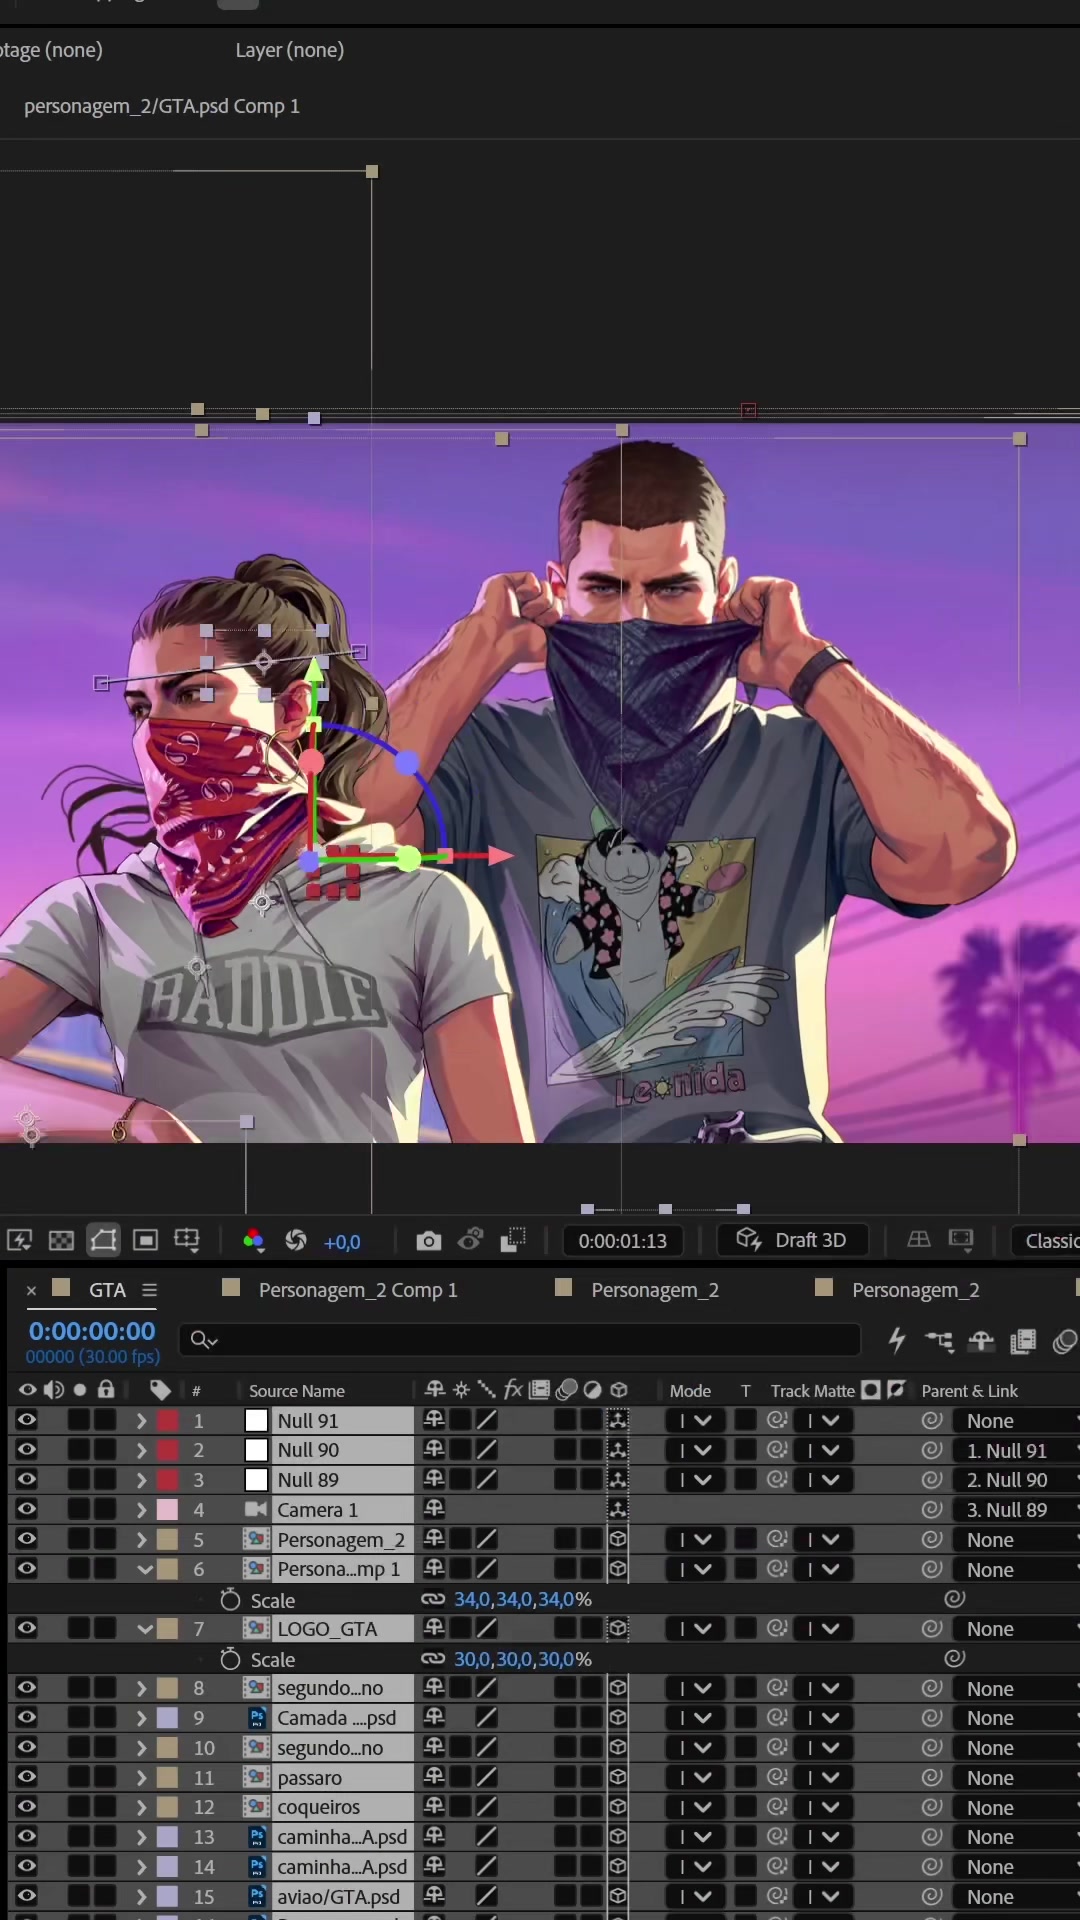Viewport: 1080px width, 1920px height.
Task: Click the current time 0:00:00:00 display
Action: [x=92, y=1331]
